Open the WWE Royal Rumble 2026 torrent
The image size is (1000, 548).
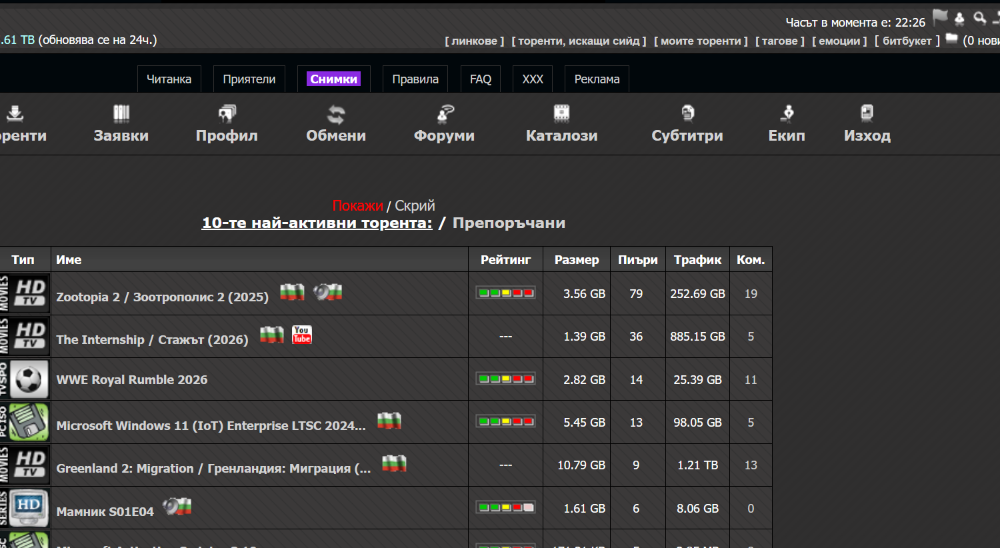point(132,380)
